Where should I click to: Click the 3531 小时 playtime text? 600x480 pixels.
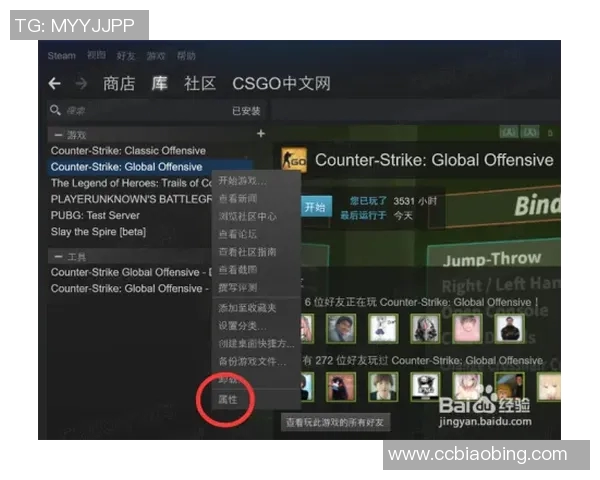pos(415,201)
